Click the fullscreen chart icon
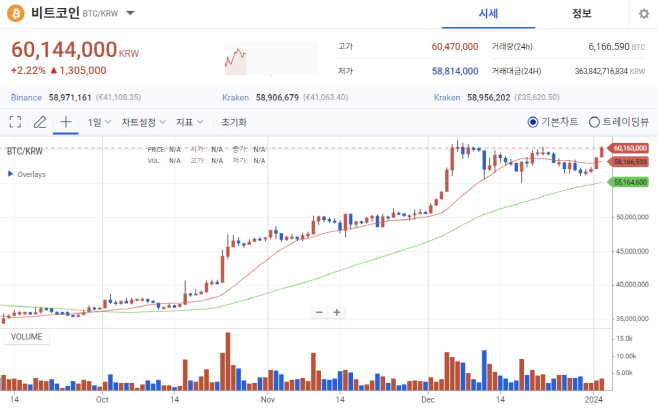The image size is (658, 408). (x=16, y=122)
